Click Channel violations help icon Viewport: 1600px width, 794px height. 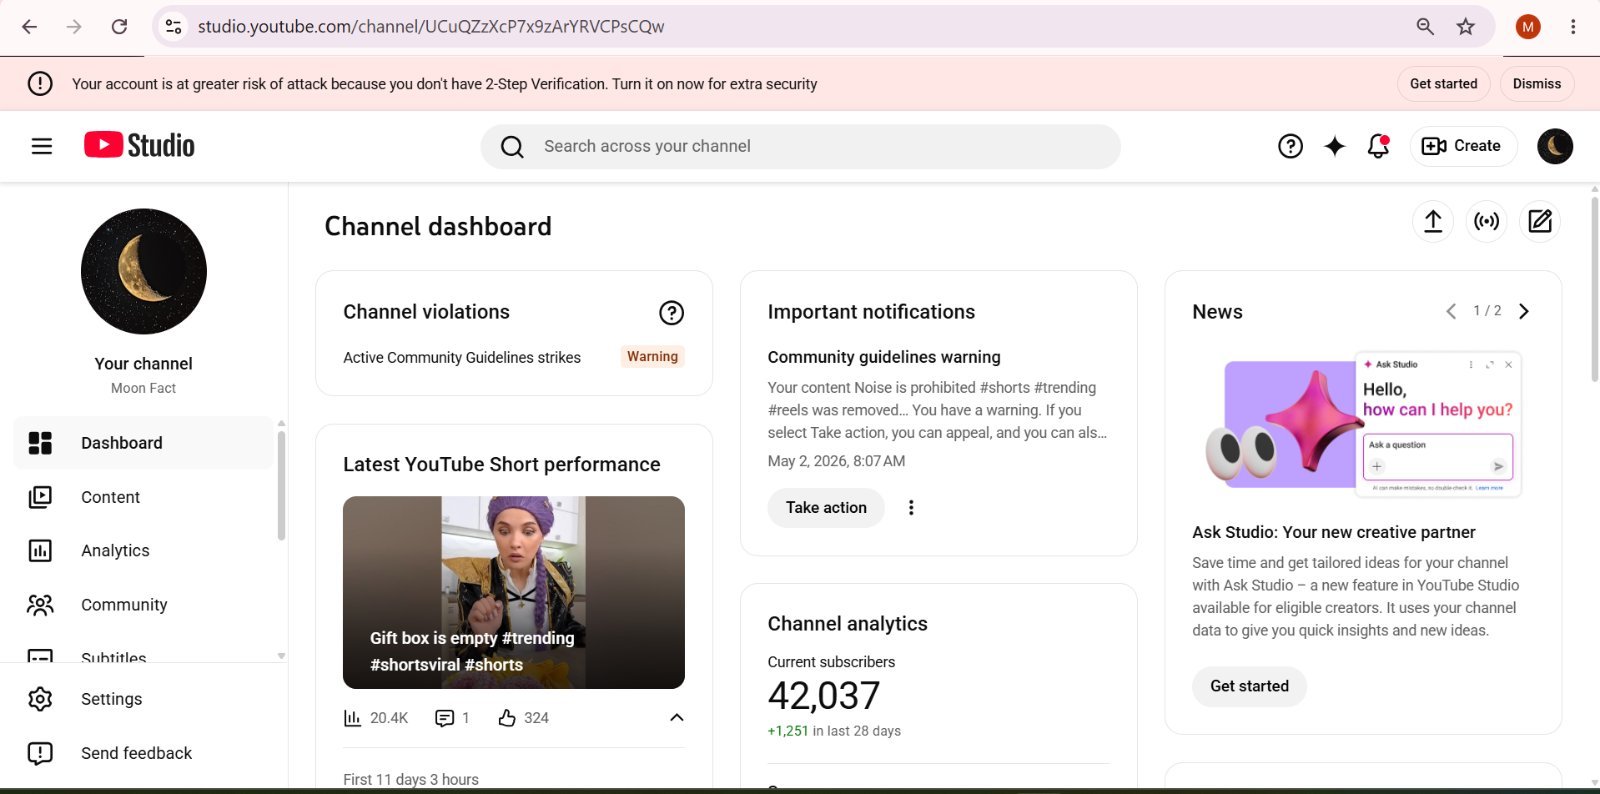(671, 313)
